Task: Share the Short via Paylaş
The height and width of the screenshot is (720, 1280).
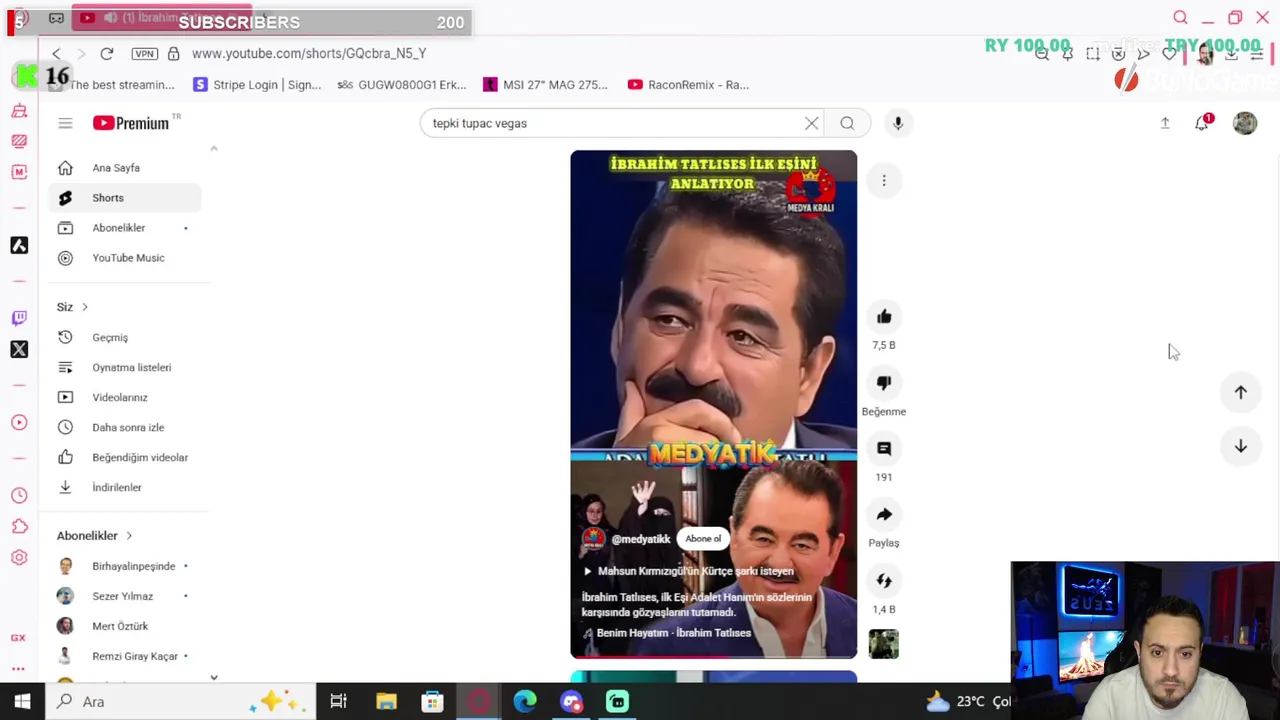Action: (x=884, y=515)
